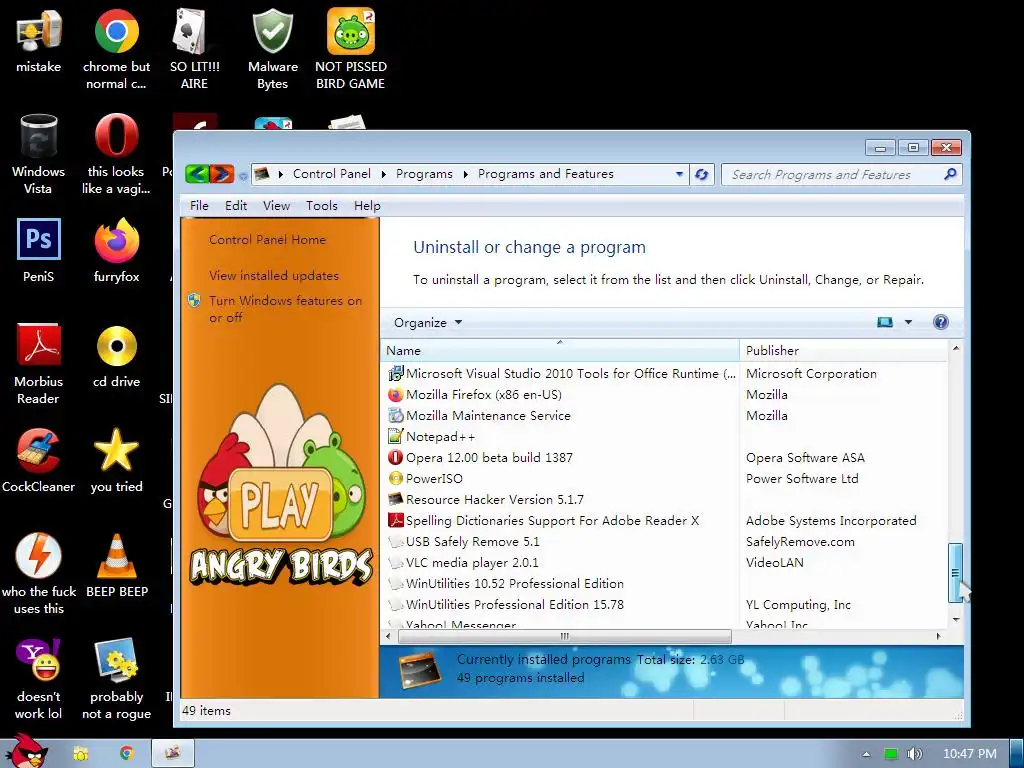Open 'Morbius Reader' desktop icon

point(39,364)
